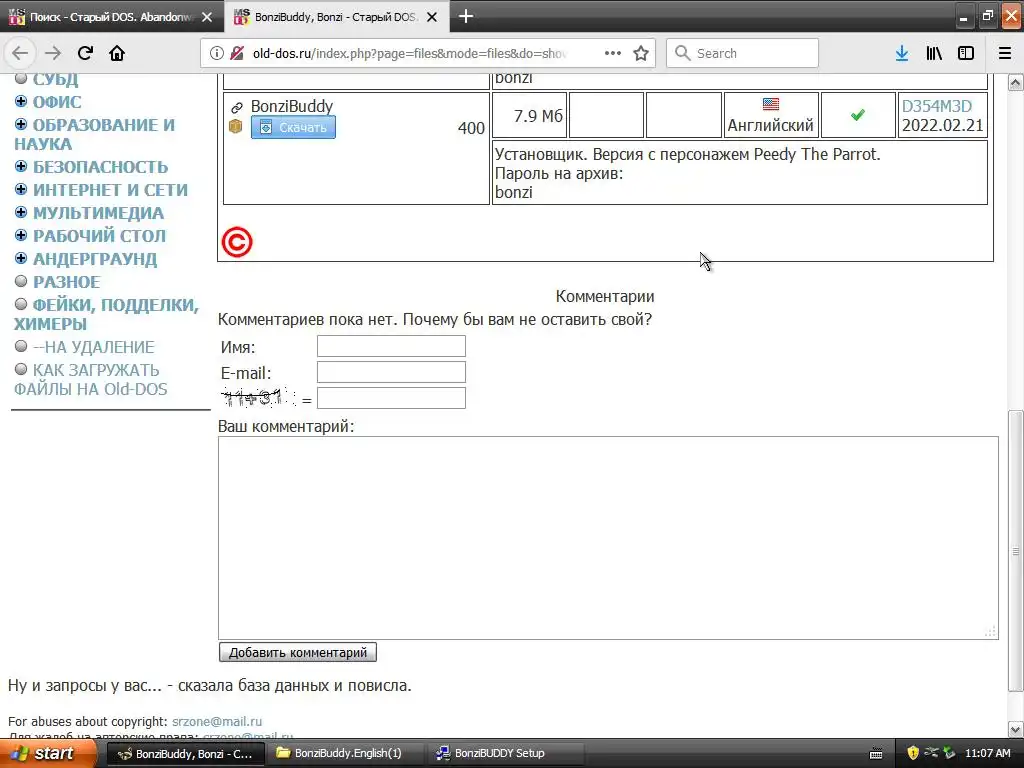Click the 400 download count

coord(471,128)
